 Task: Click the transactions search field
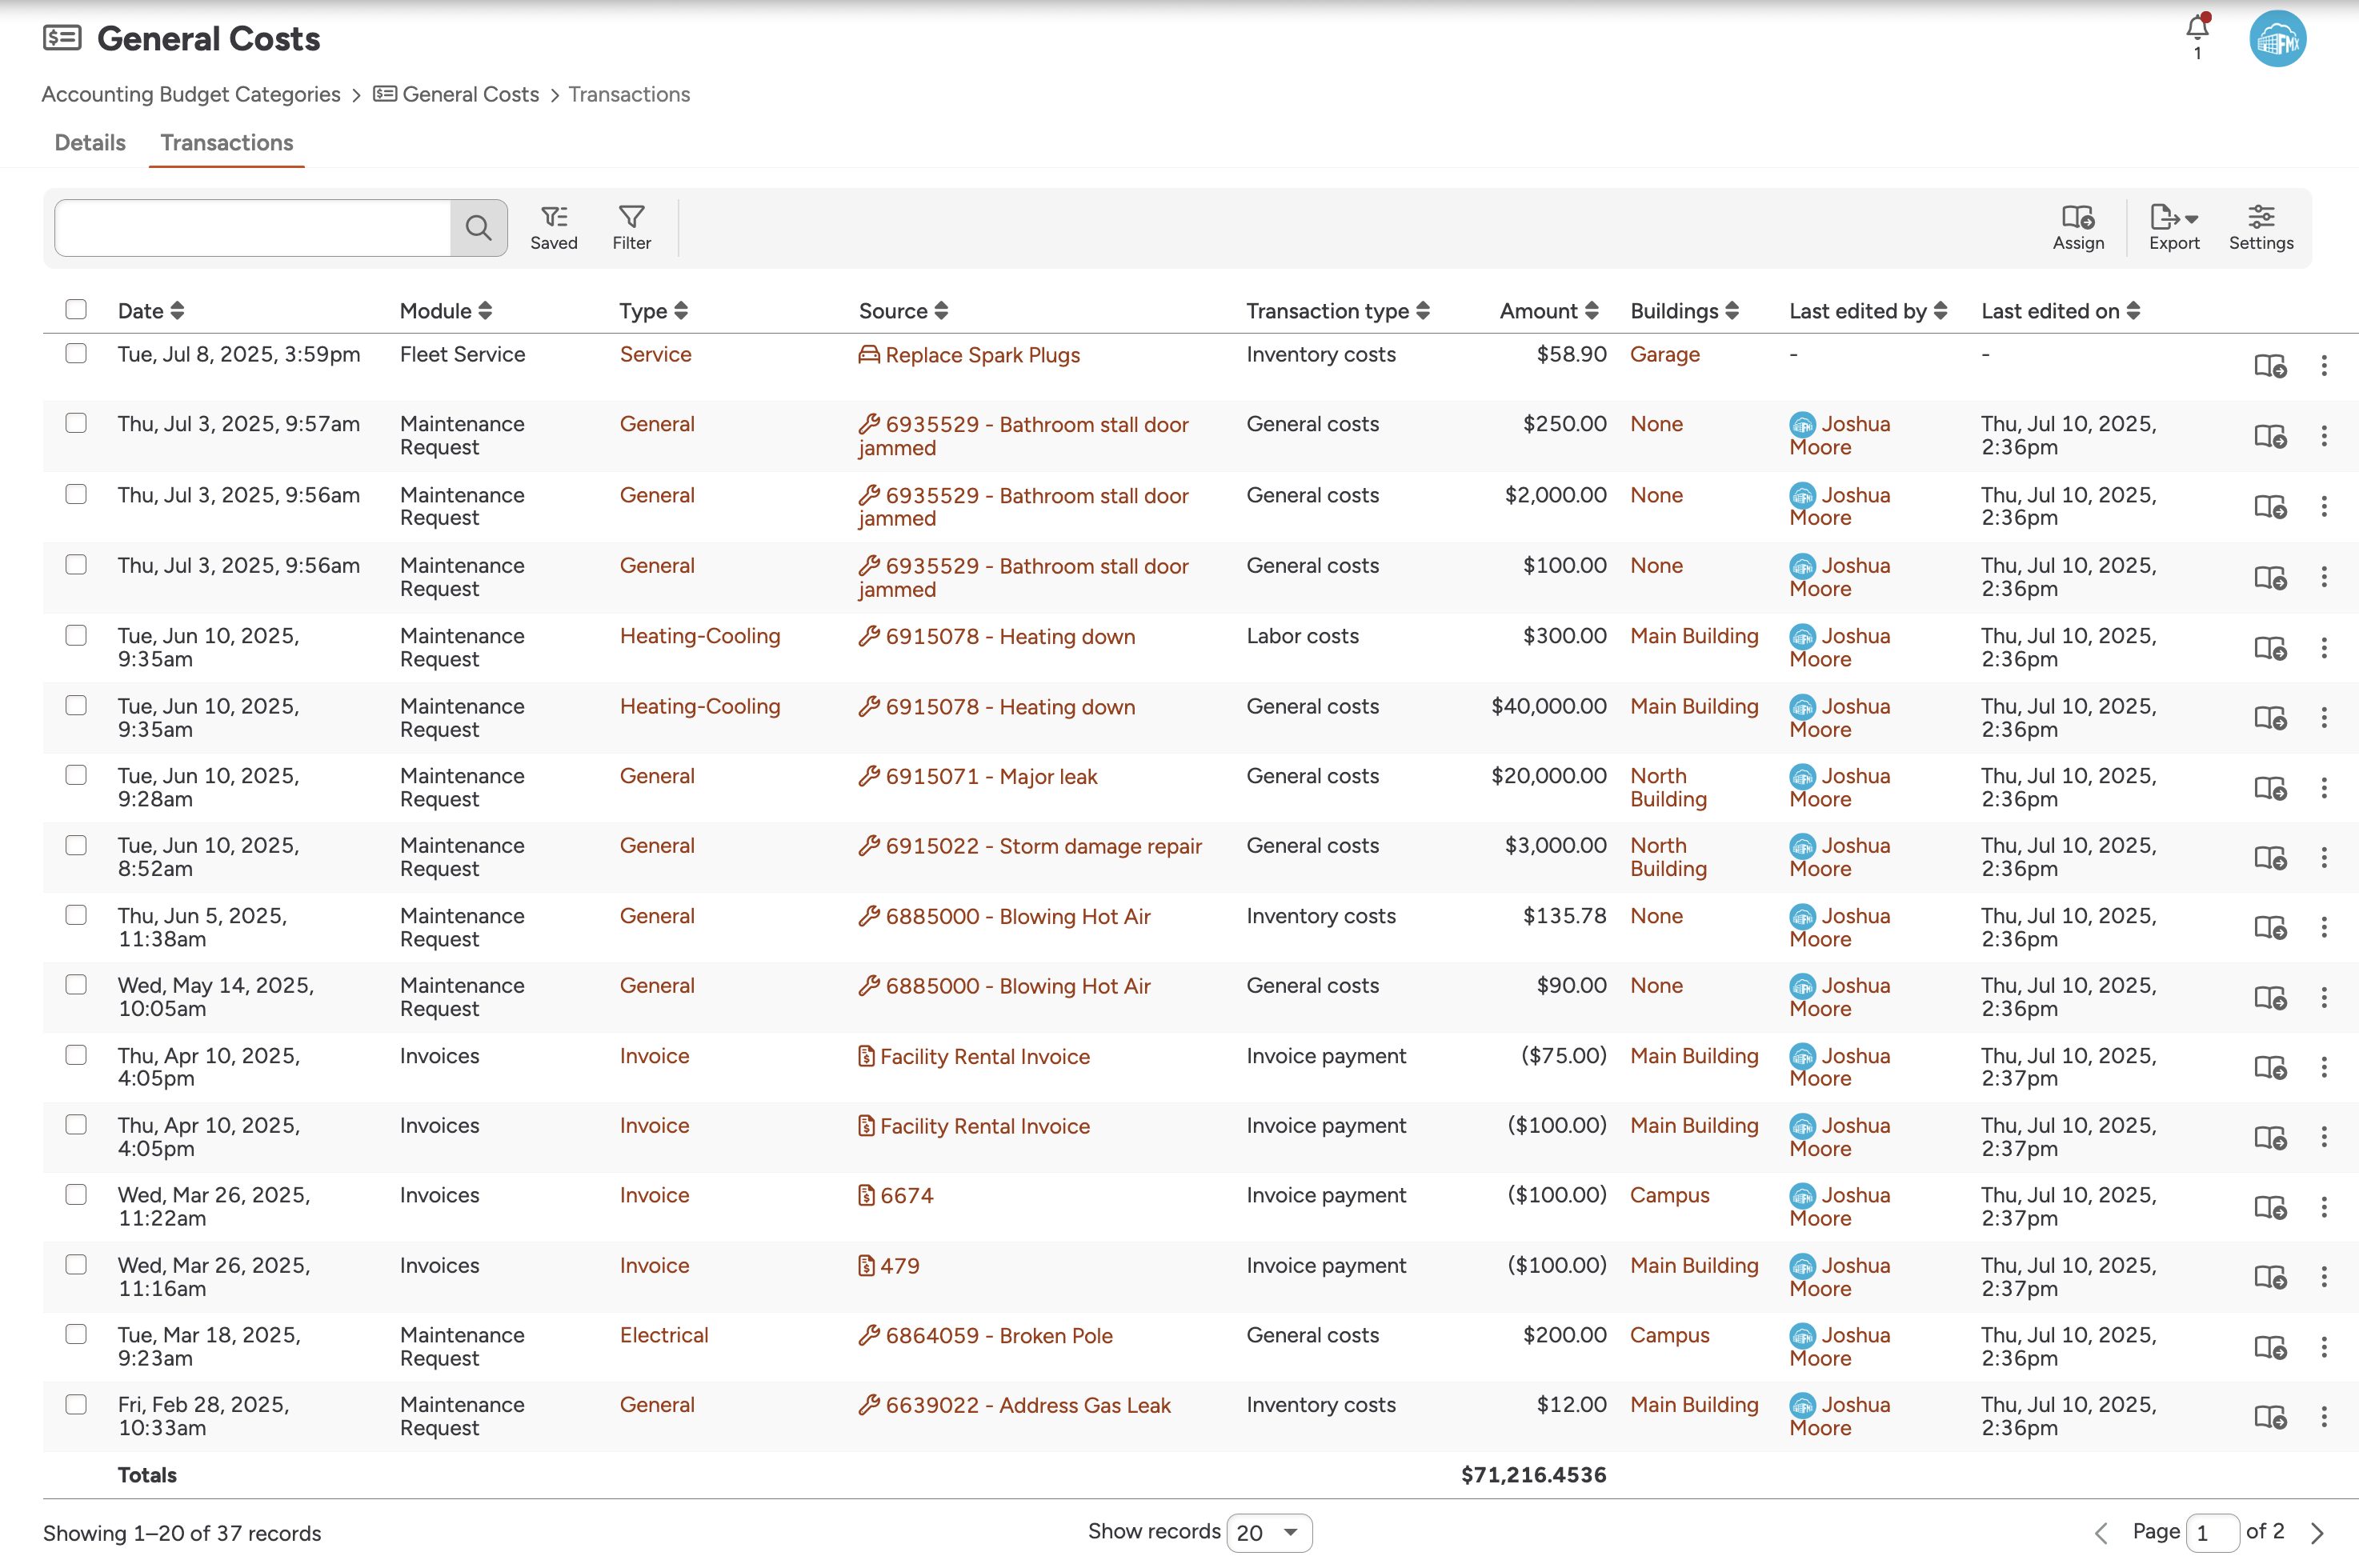pyautogui.click(x=253, y=228)
